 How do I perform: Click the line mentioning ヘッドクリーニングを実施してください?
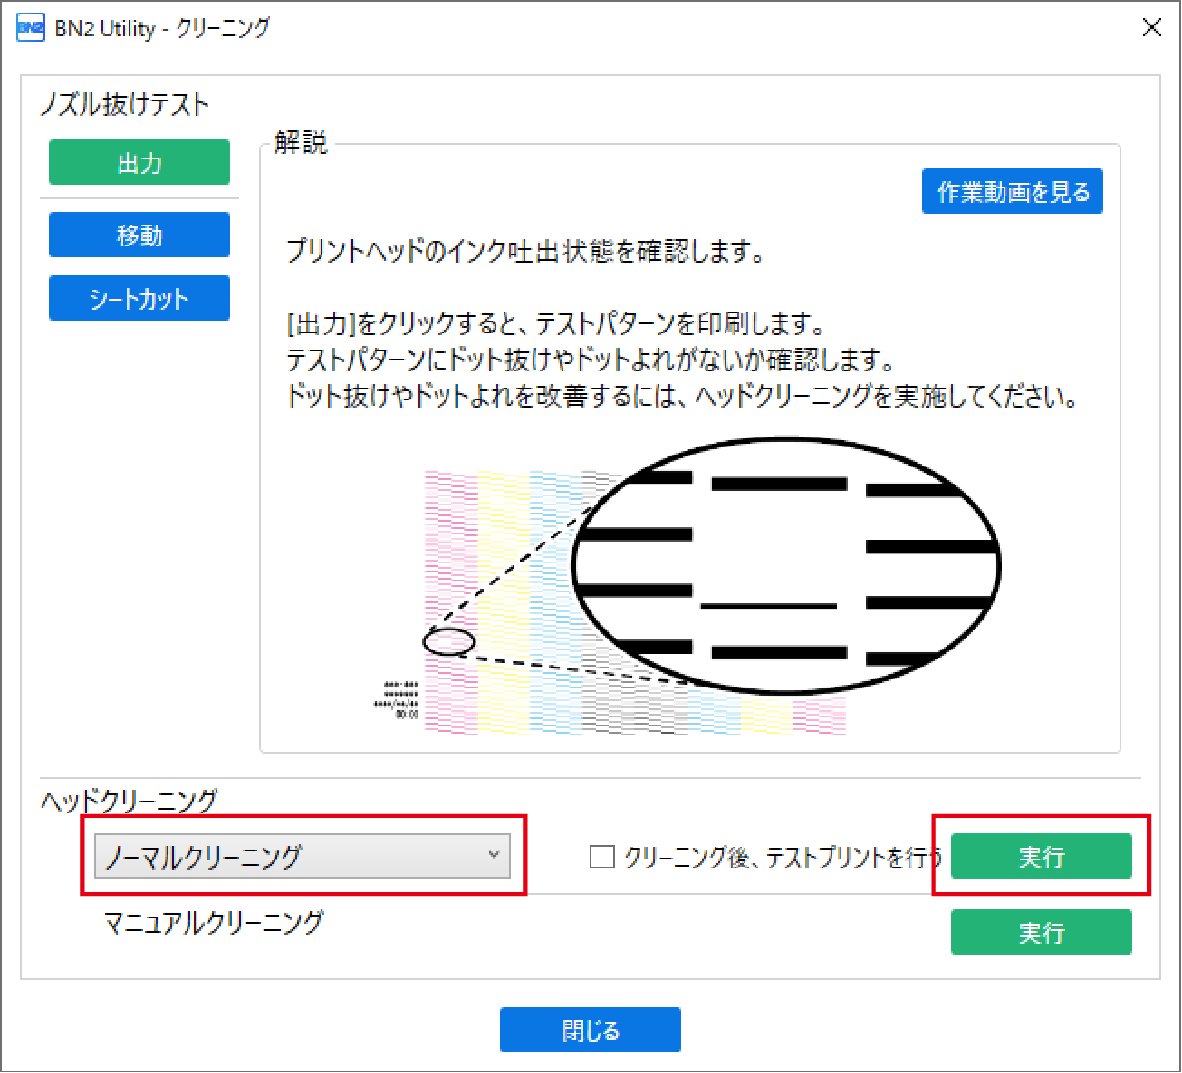pos(682,396)
